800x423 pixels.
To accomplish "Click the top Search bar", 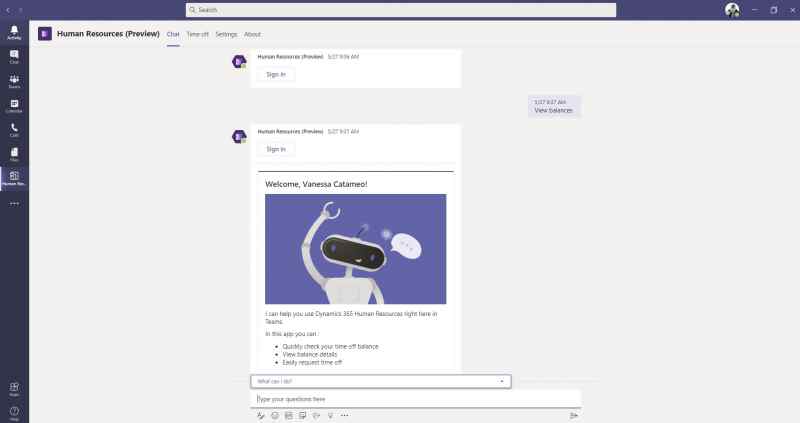I will pyautogui.click(x=401, y=10).
